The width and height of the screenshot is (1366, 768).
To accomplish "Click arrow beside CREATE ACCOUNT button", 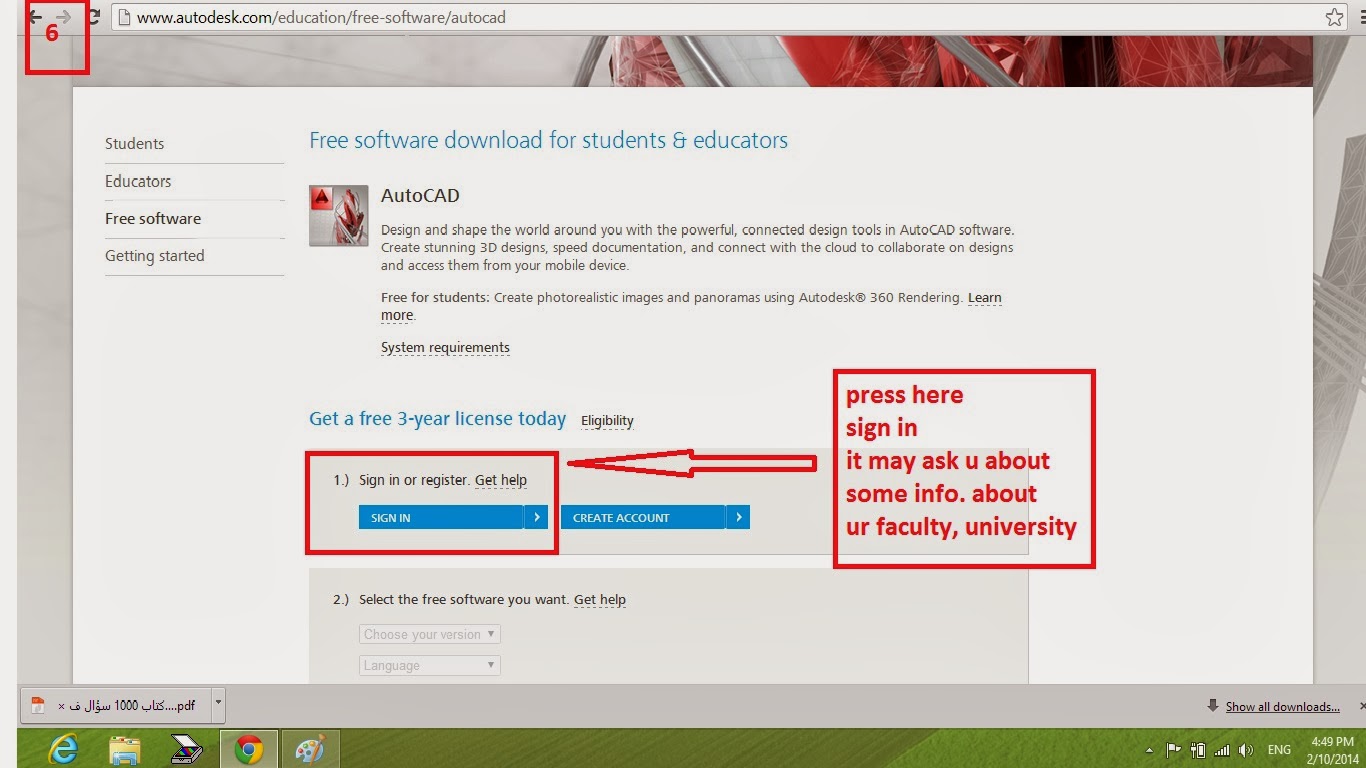I will [x=738, y=517].
